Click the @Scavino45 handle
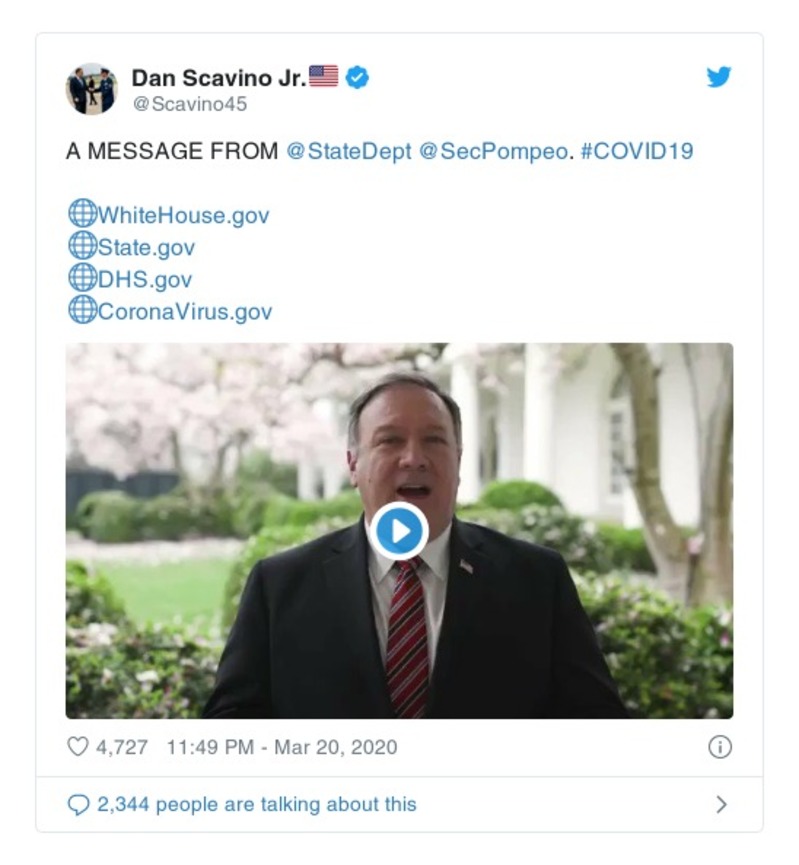This screenshot has width=799, height=865. [x=189, y=104]
